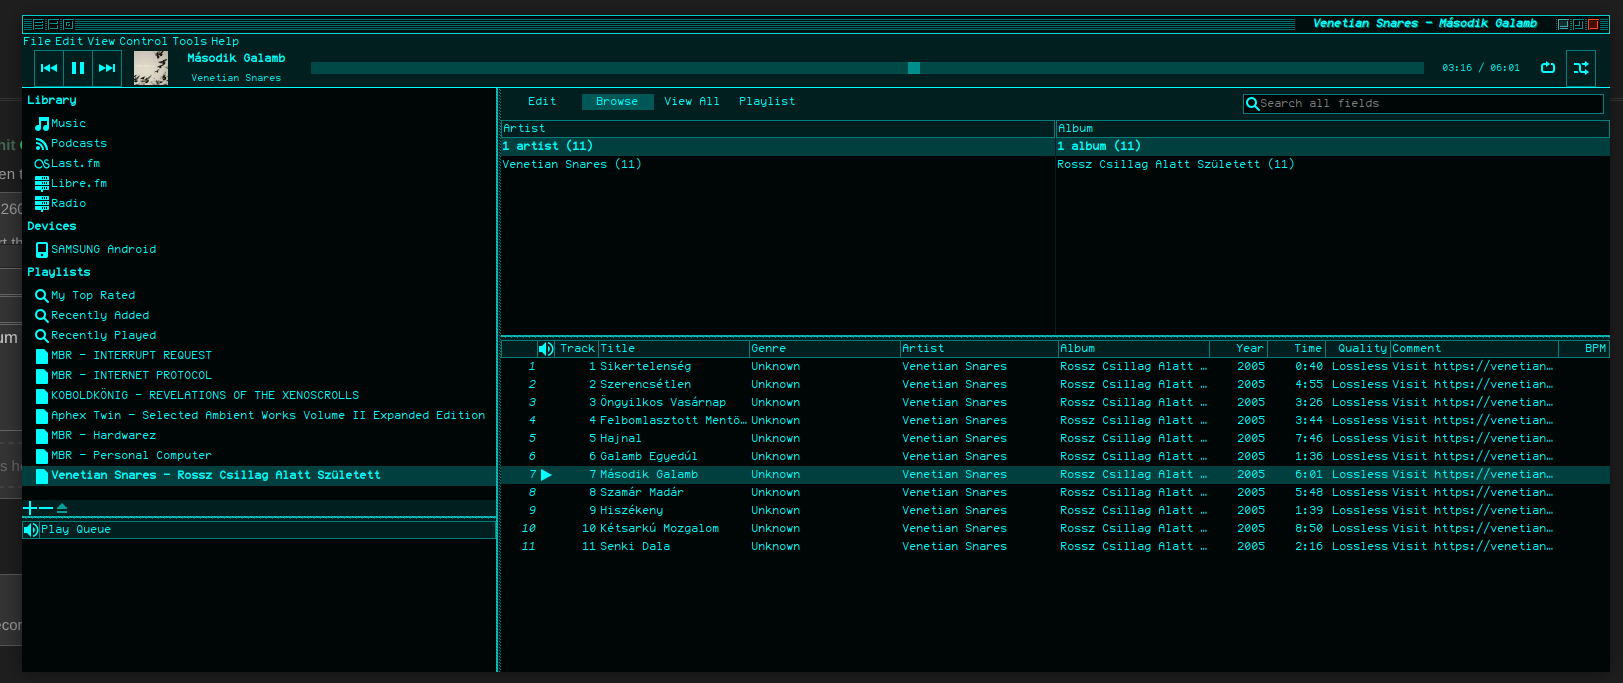This screenshot has height=683, width=1623.
Task: Toggle shuffle mode
Action: [1581, 68]
